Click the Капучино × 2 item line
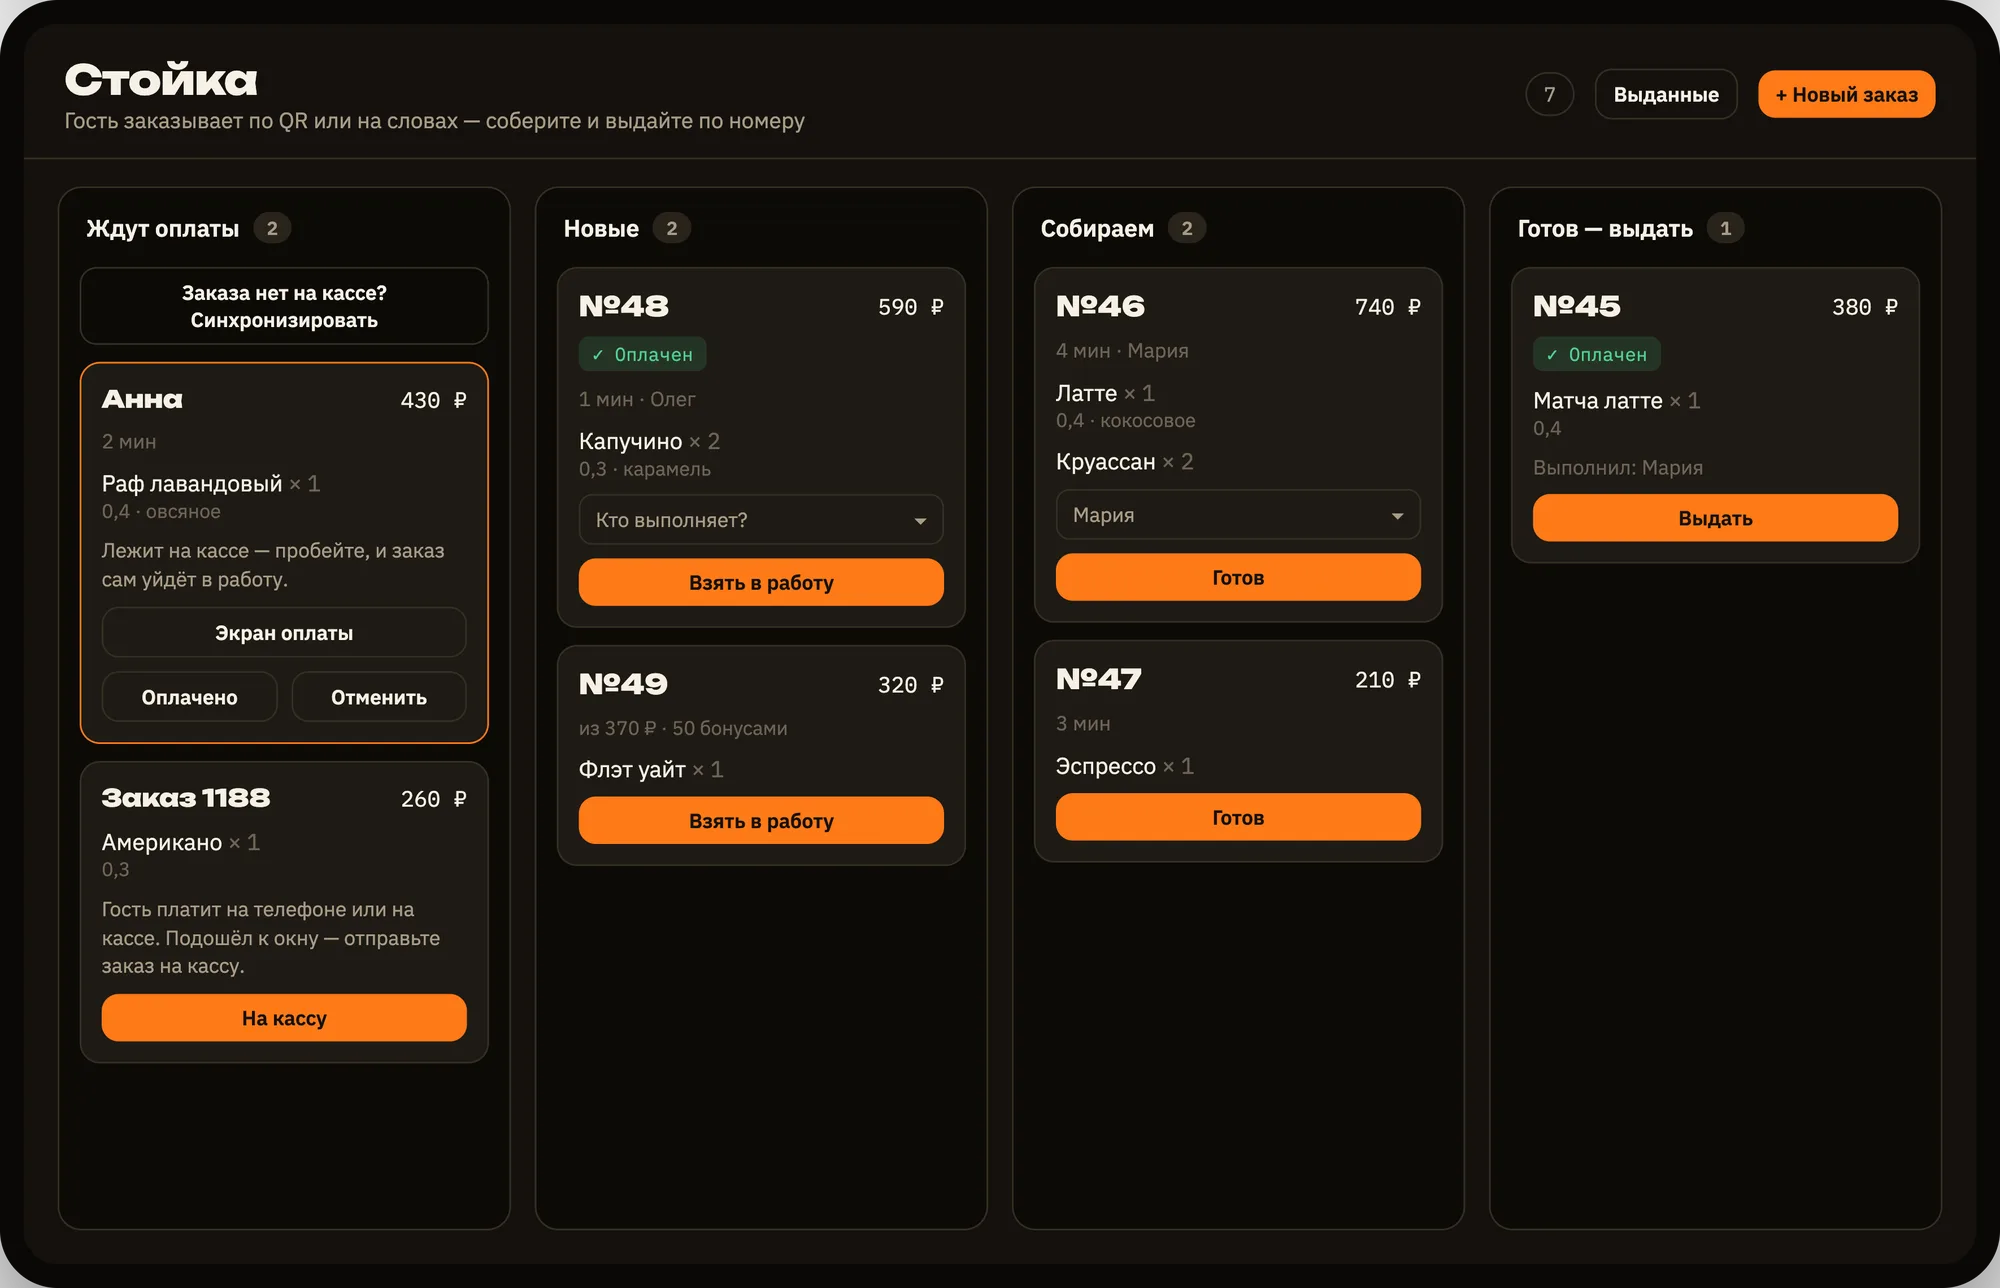Screen dimensions: 2000x1288 pyautogui.click(x=649, y=441)
